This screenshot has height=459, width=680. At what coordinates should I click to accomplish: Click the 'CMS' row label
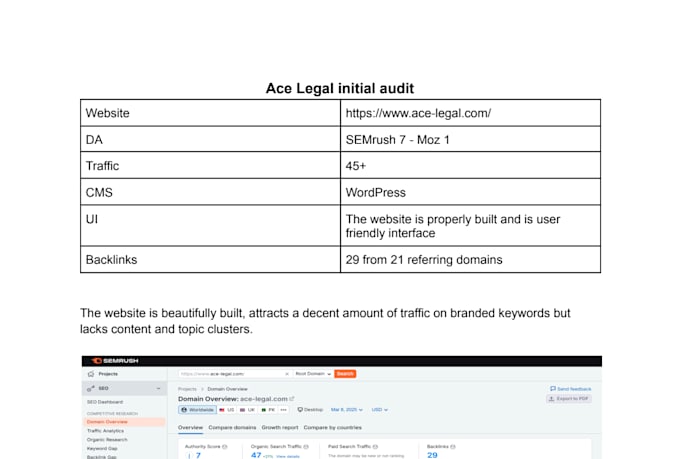pos(99,192)
